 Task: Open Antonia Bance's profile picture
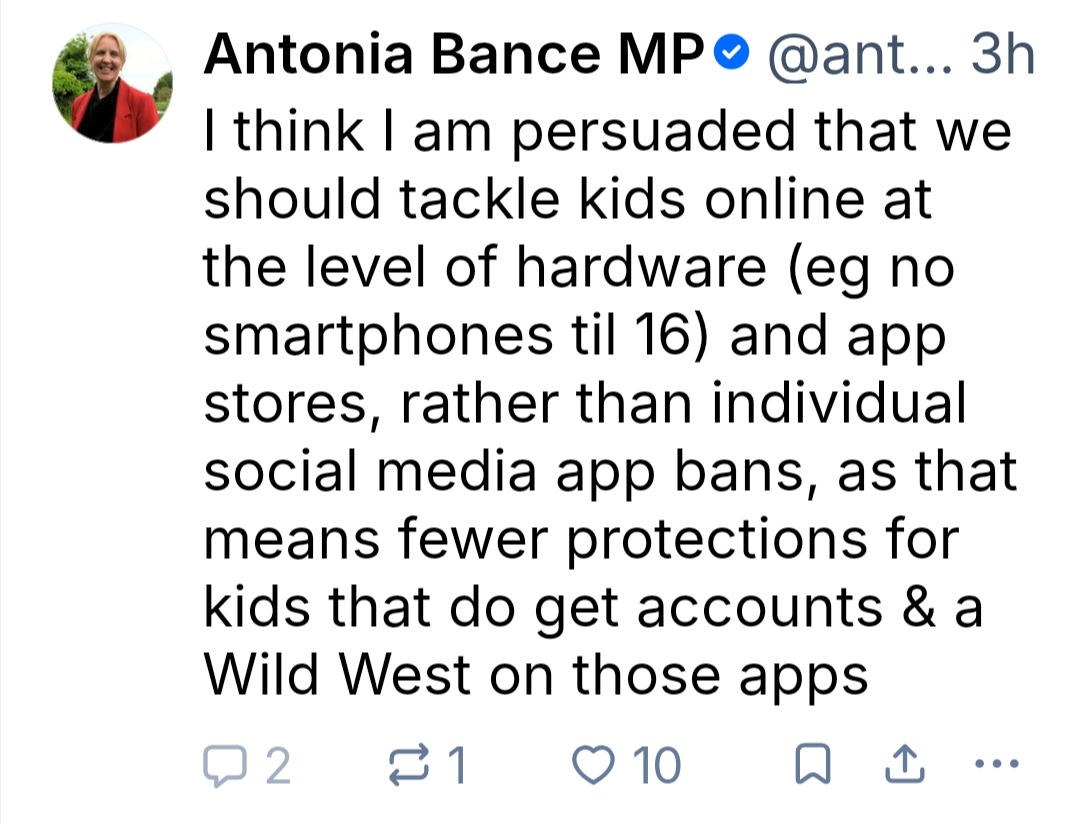tap(112, 84)
